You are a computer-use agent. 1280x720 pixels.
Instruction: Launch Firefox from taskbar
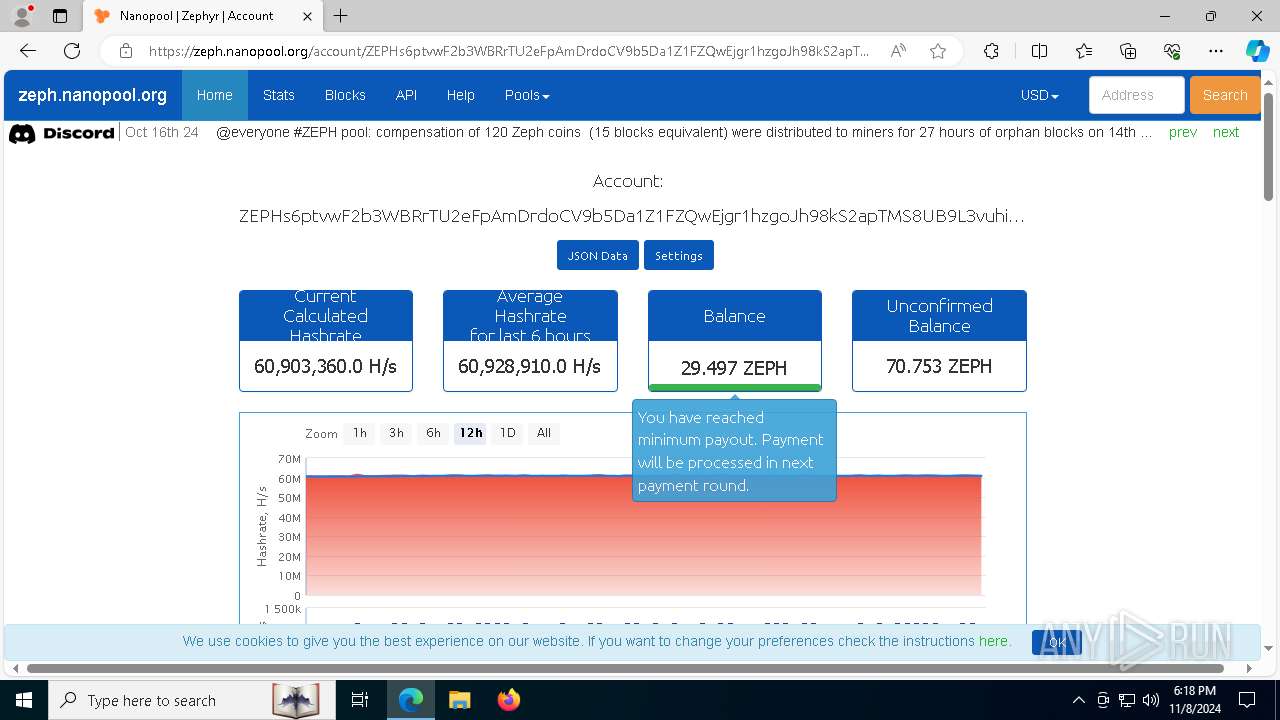point(509,700)
